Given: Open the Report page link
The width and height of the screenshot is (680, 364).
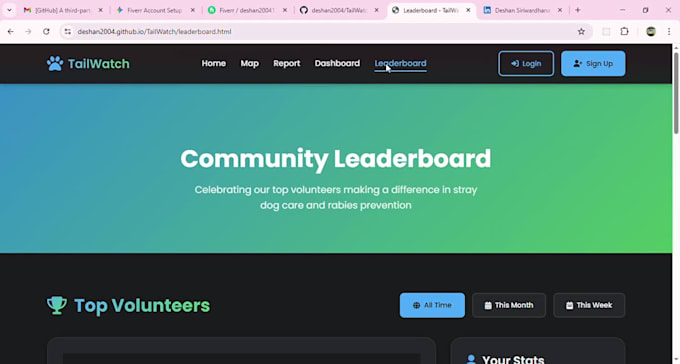Looking at the screenshot, I should pos(287,63).
